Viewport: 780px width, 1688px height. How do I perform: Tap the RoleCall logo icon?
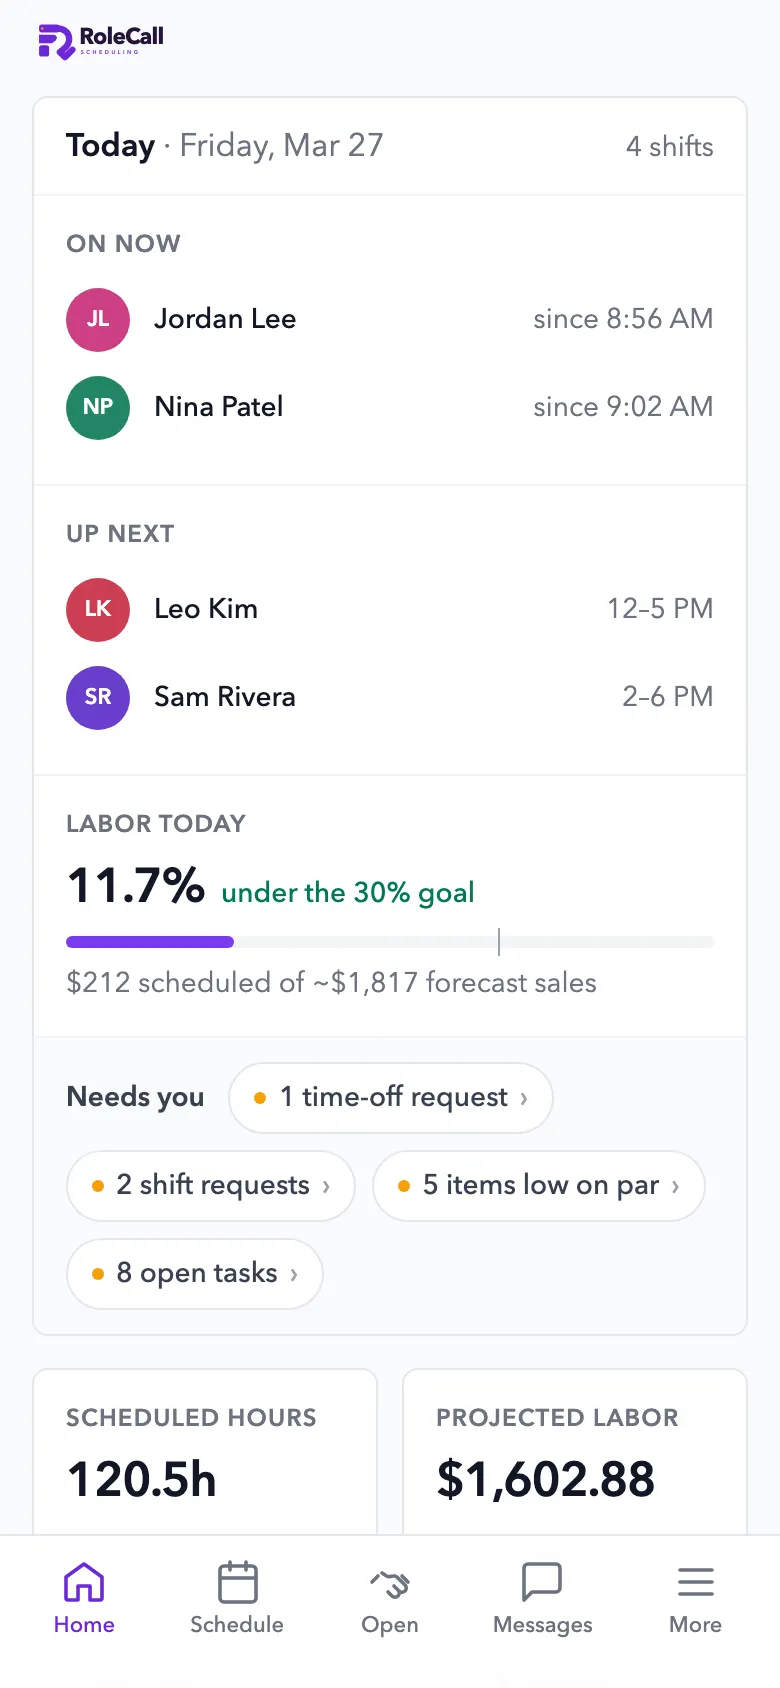(56, 41)
